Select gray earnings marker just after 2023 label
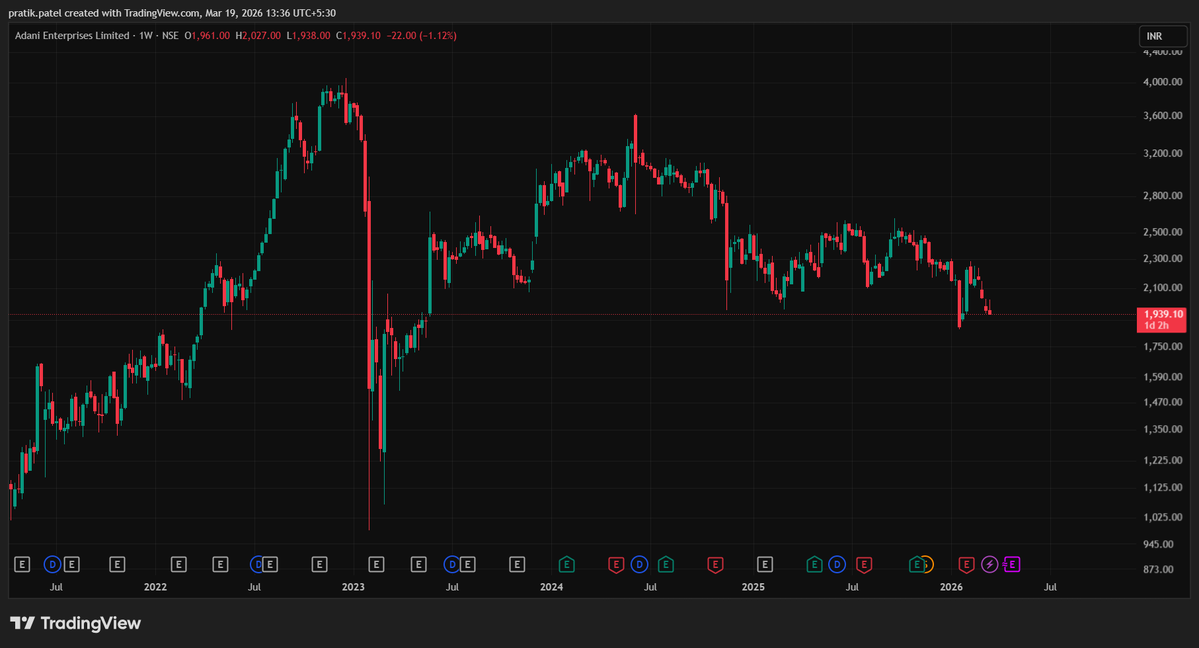Image resolution: width=1199 pixels, height=648 pixels. pyautogui.click(x=376, y=565)
